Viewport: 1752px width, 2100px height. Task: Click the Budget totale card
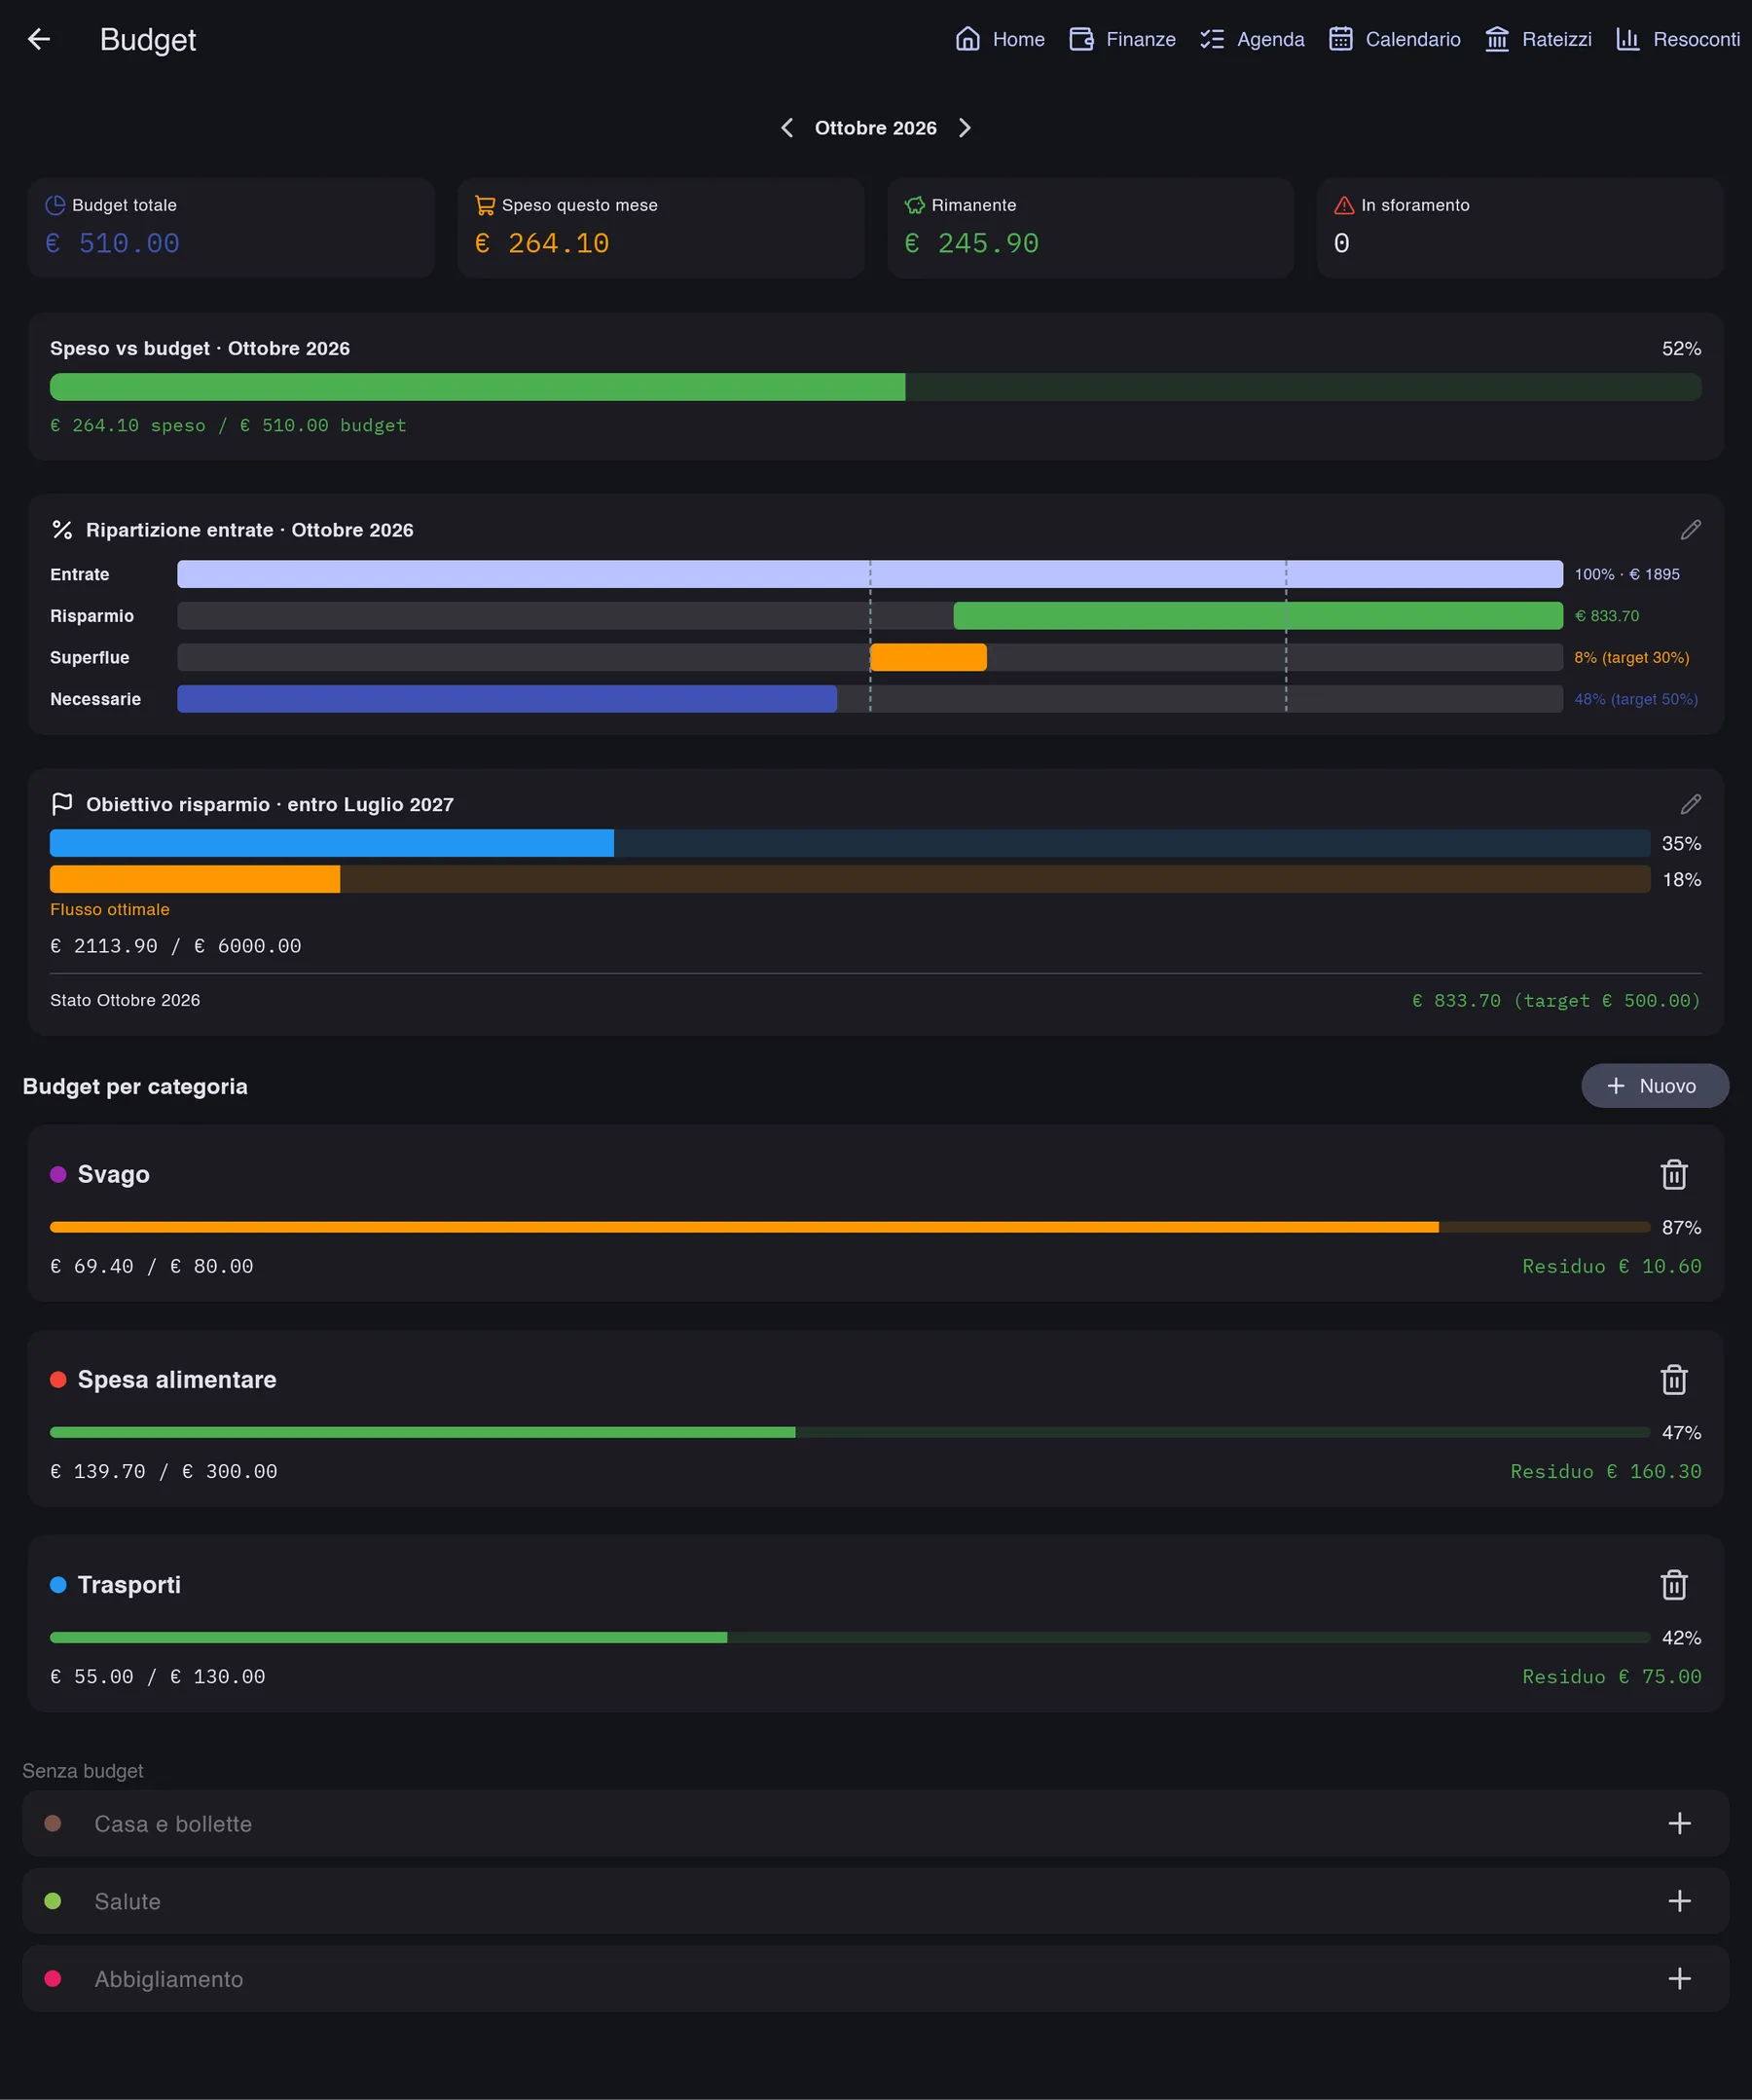click(x=231, y=228)
